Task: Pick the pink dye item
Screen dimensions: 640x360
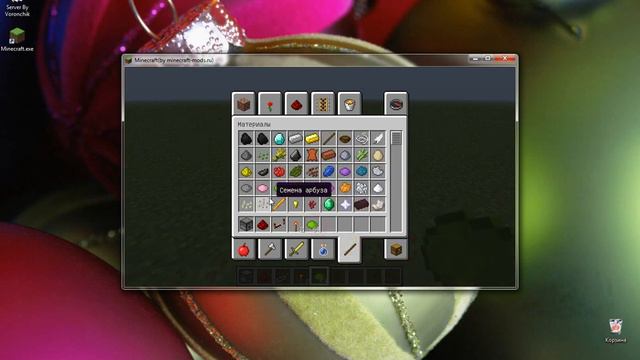Action: coord(263,188)
